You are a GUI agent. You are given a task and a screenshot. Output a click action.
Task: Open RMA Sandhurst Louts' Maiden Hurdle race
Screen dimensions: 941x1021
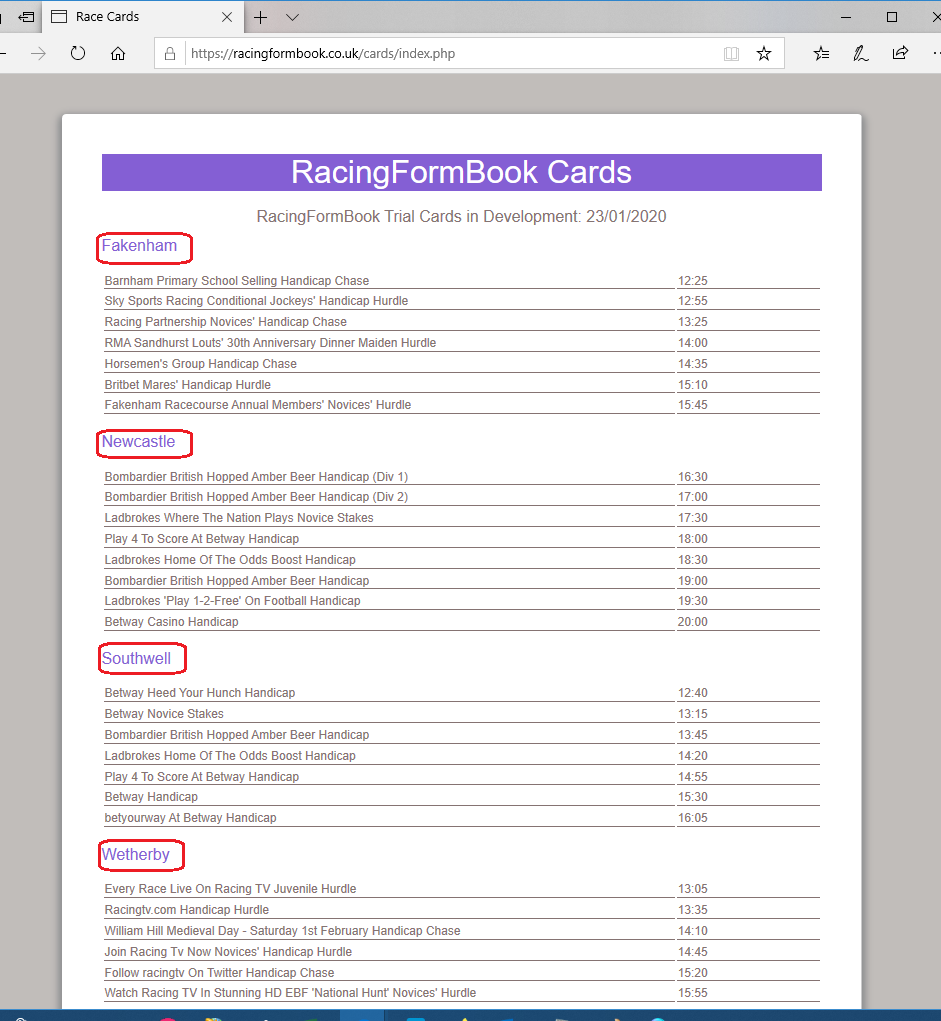click(270, 343)
